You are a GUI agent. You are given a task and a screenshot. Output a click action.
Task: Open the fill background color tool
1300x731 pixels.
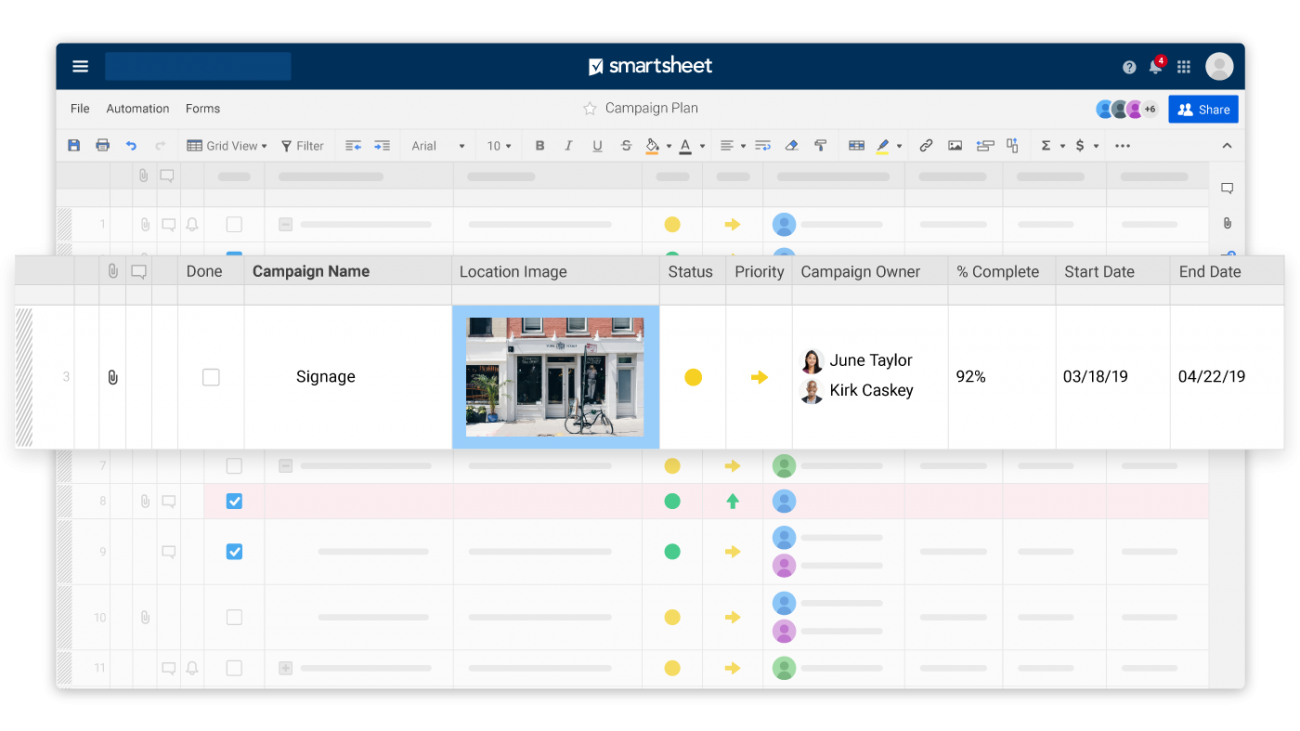pos(653,145)
